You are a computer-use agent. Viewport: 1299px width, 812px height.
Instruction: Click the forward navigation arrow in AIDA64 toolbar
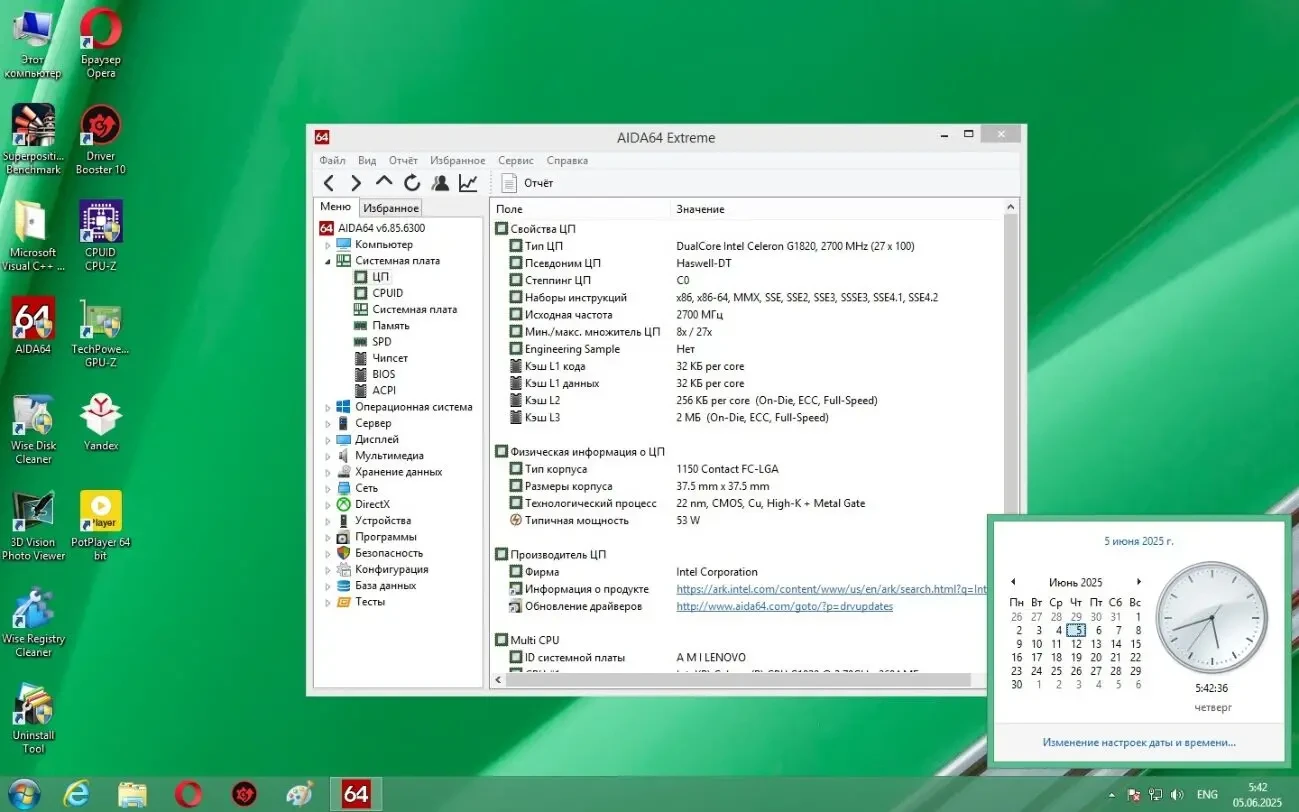point(356,182)
